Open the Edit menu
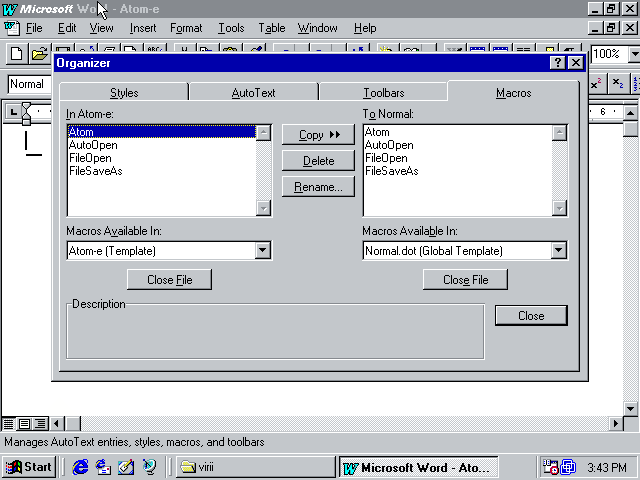 click(x=67, y=28)
